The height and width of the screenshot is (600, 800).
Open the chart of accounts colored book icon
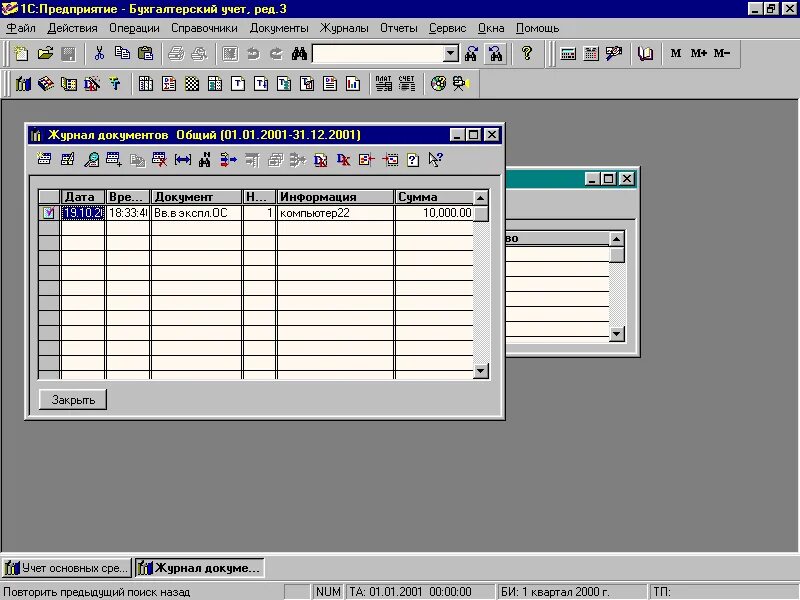(x=45, y=84)
